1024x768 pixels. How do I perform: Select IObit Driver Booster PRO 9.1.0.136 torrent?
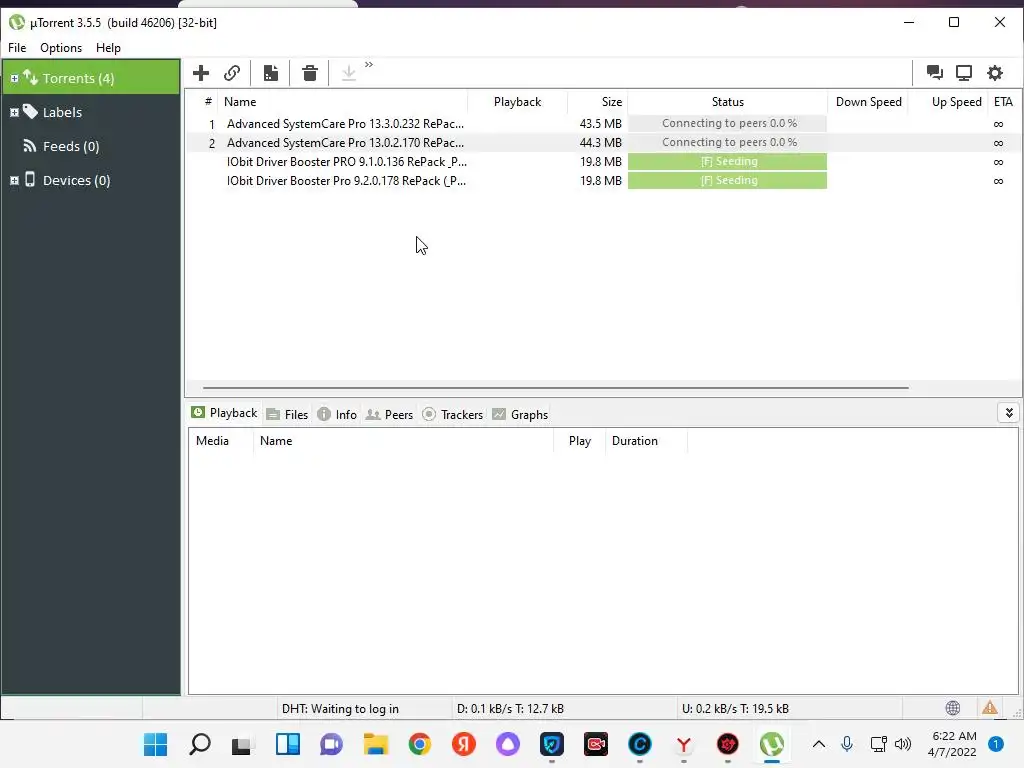tap(347, 161)
